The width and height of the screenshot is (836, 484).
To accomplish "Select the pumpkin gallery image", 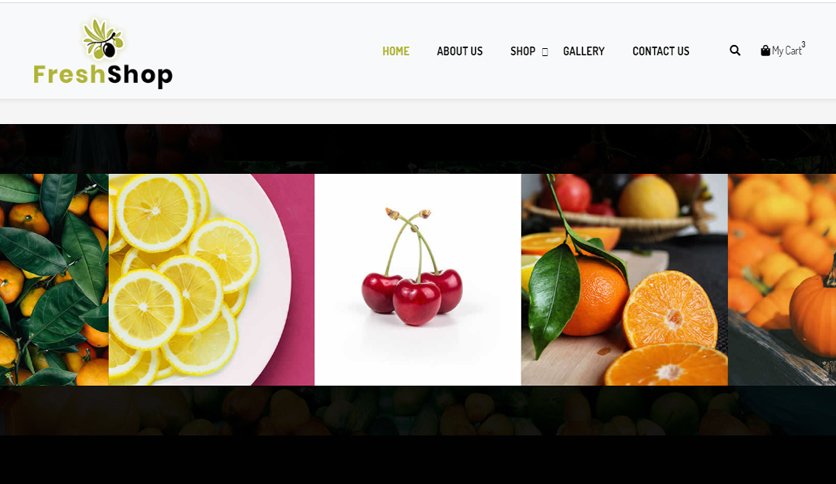I will pos(782,279).
